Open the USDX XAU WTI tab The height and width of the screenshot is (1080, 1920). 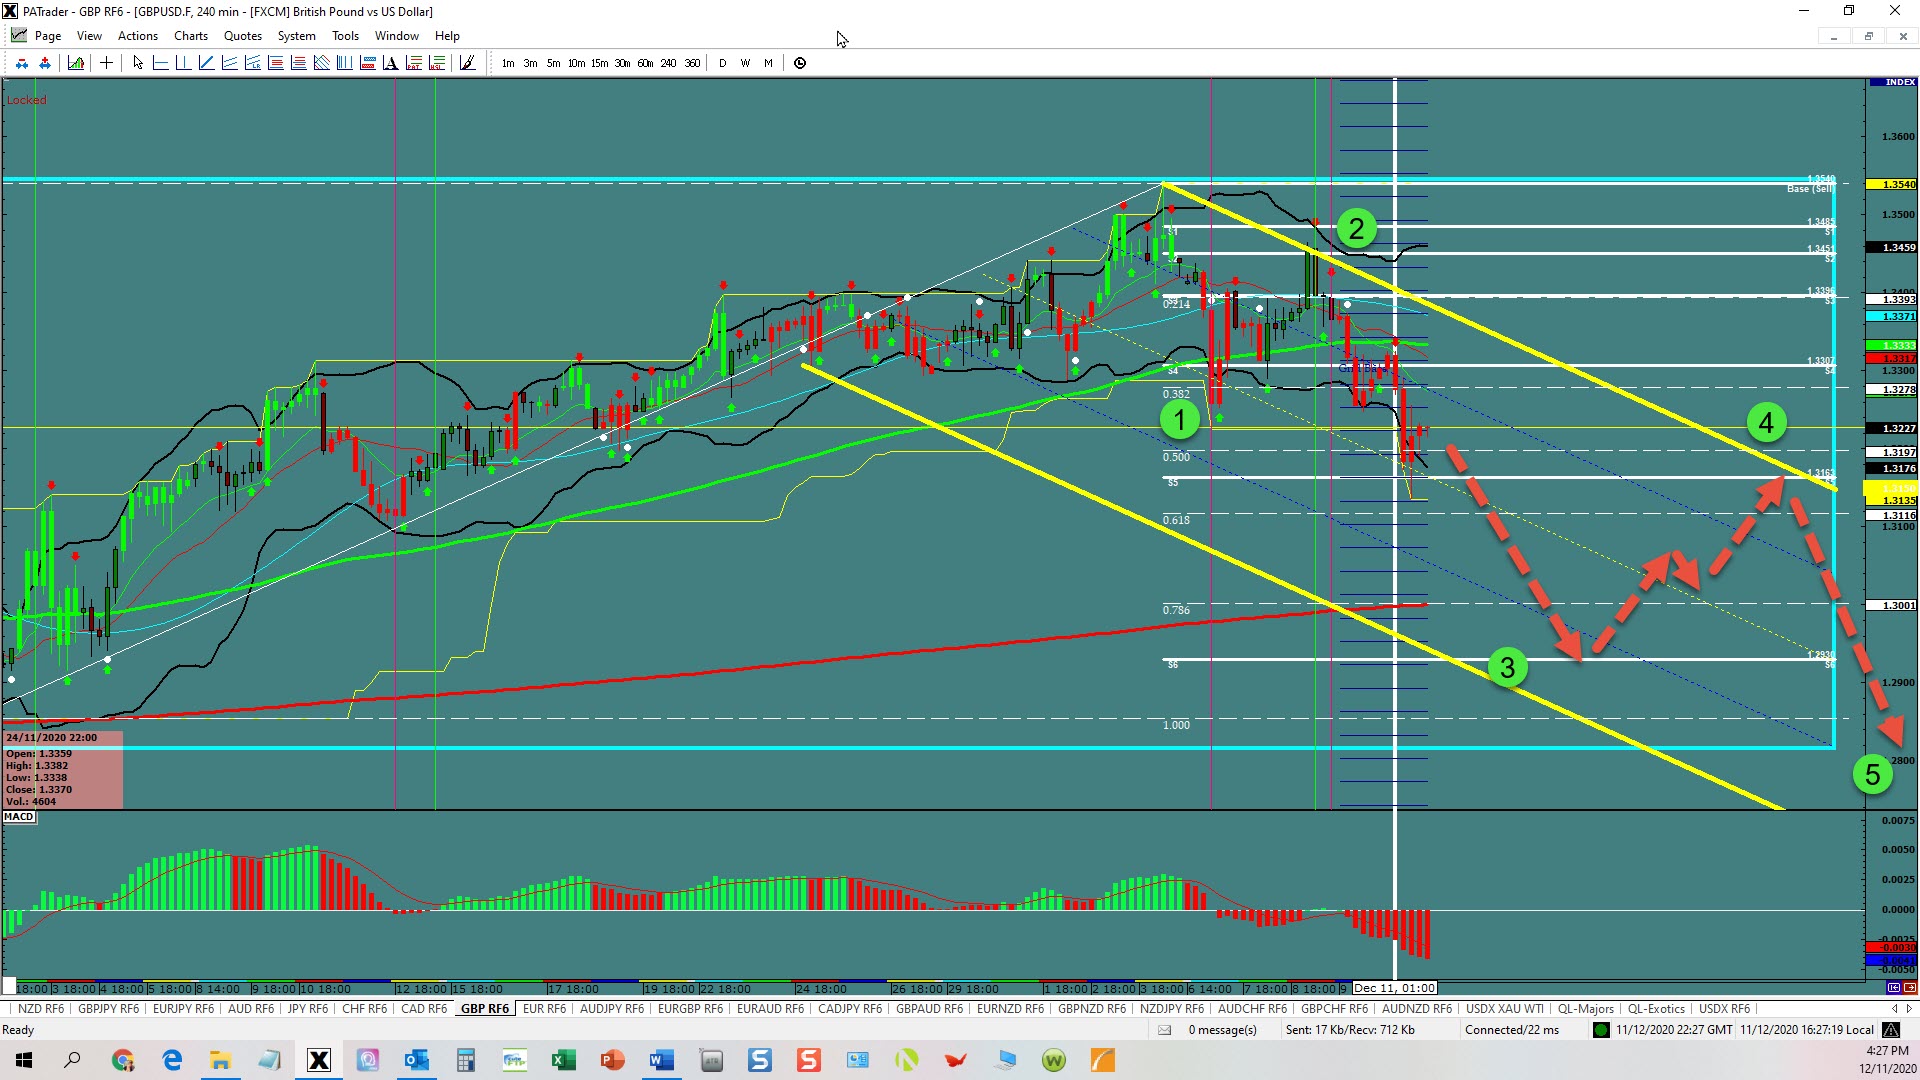1504,1009
